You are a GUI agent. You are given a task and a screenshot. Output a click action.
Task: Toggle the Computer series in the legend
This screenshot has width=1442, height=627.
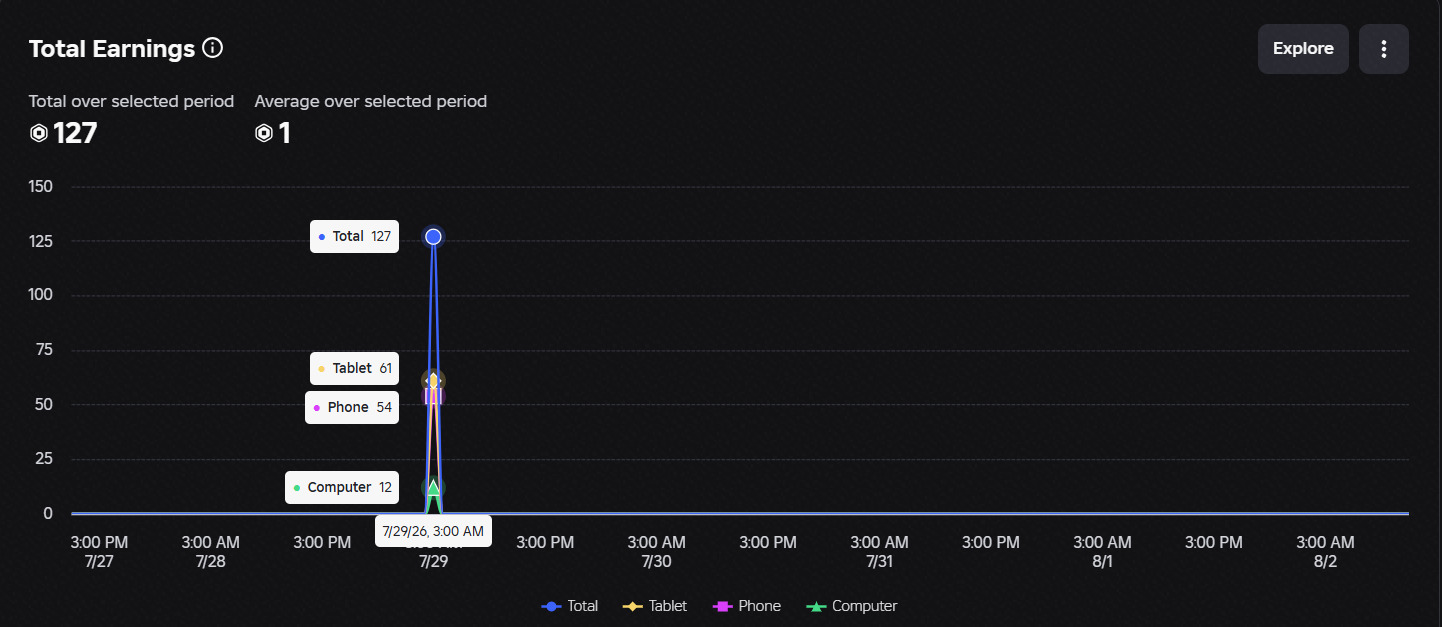pos(851,606)
